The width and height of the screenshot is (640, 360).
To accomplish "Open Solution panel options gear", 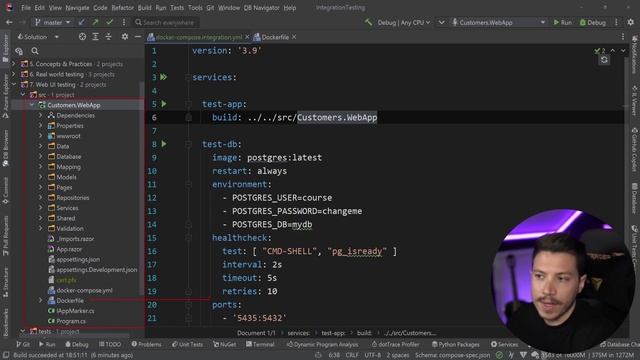I will point(124,37).
